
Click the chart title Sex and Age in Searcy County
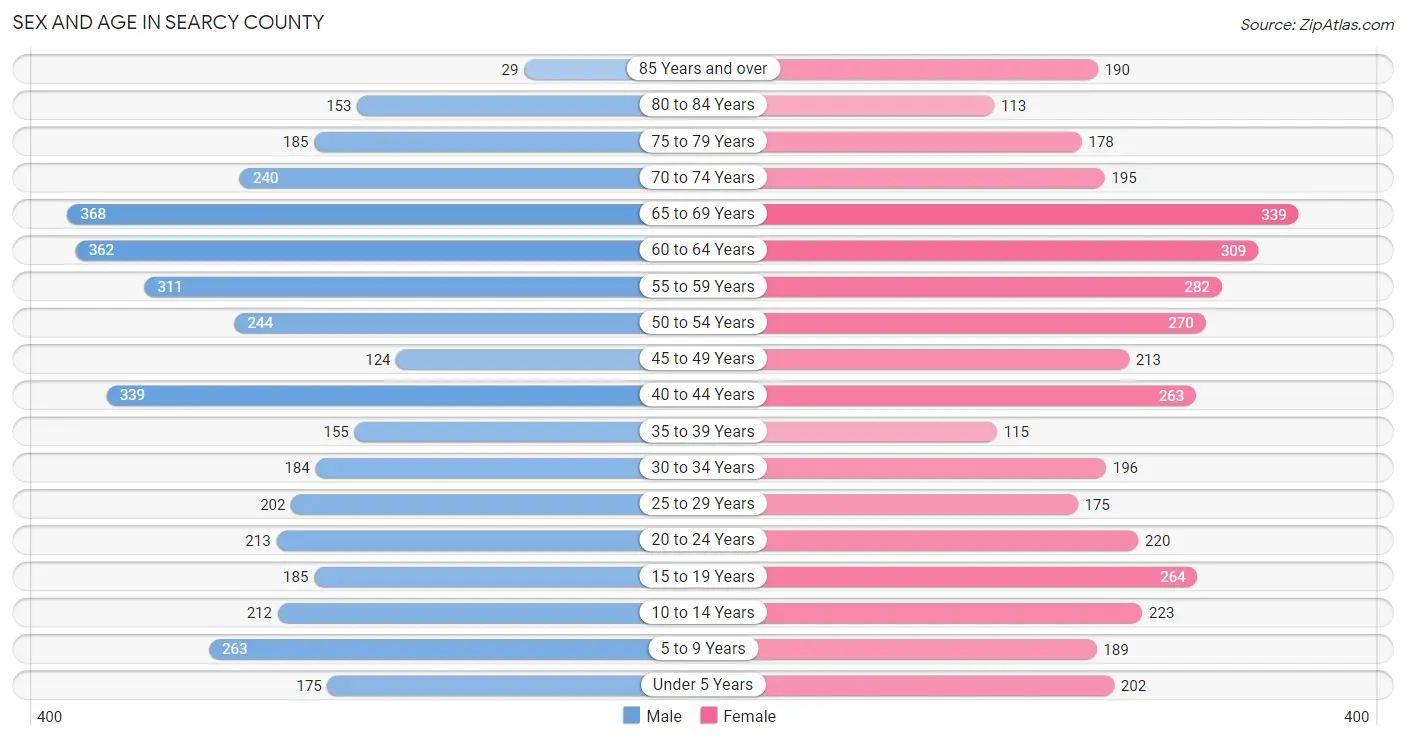point(168,22)
